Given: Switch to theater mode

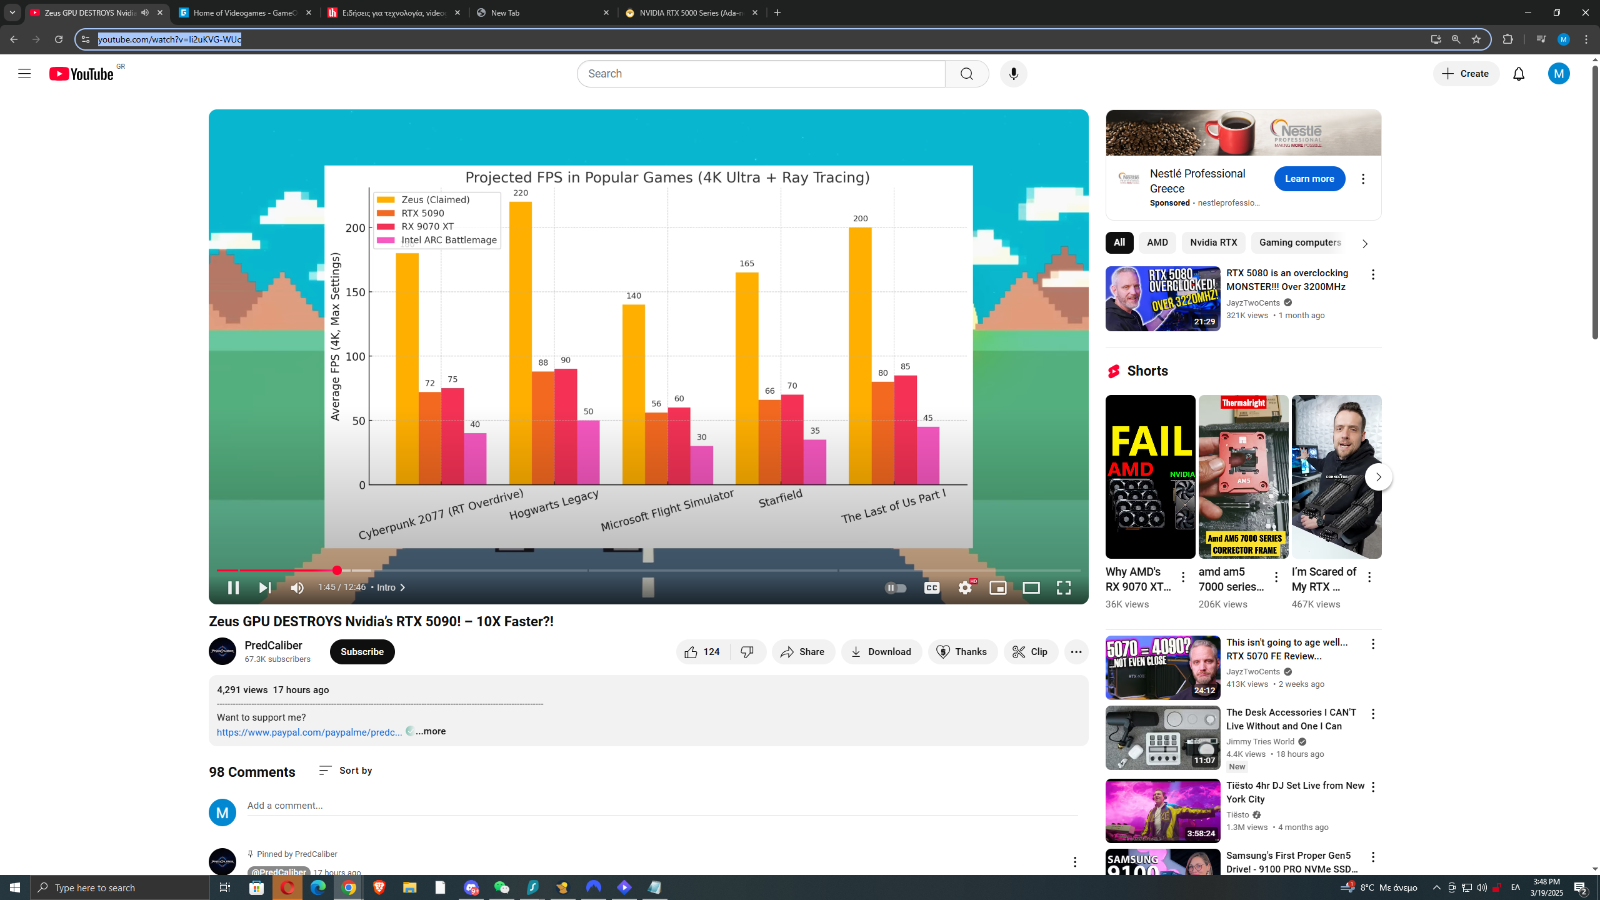Looking at the screenshot, I should 1031,588.
